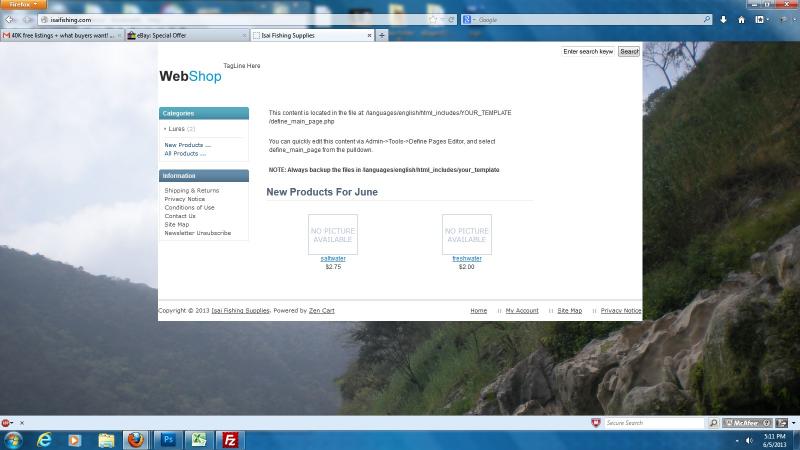Open Windows Explorer folder icon in taskbar
The width and height of the screenshot is (800, 450).
(x=106, y=440)
